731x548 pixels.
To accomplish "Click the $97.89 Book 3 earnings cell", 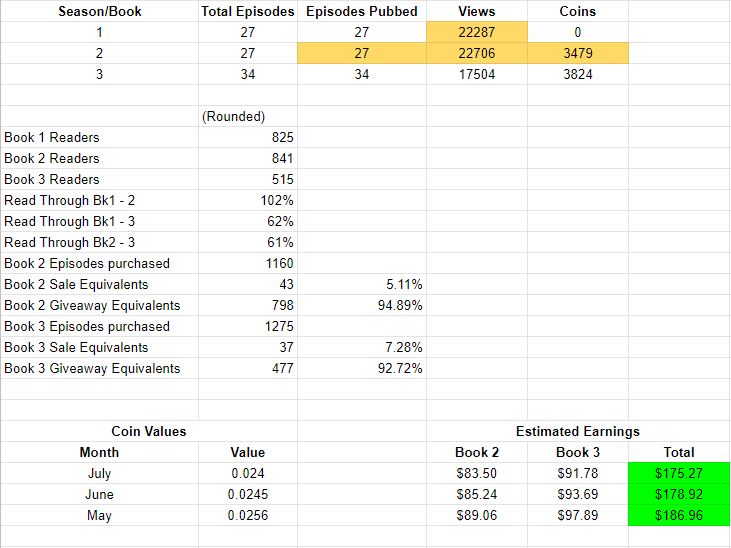I will 578,515.
